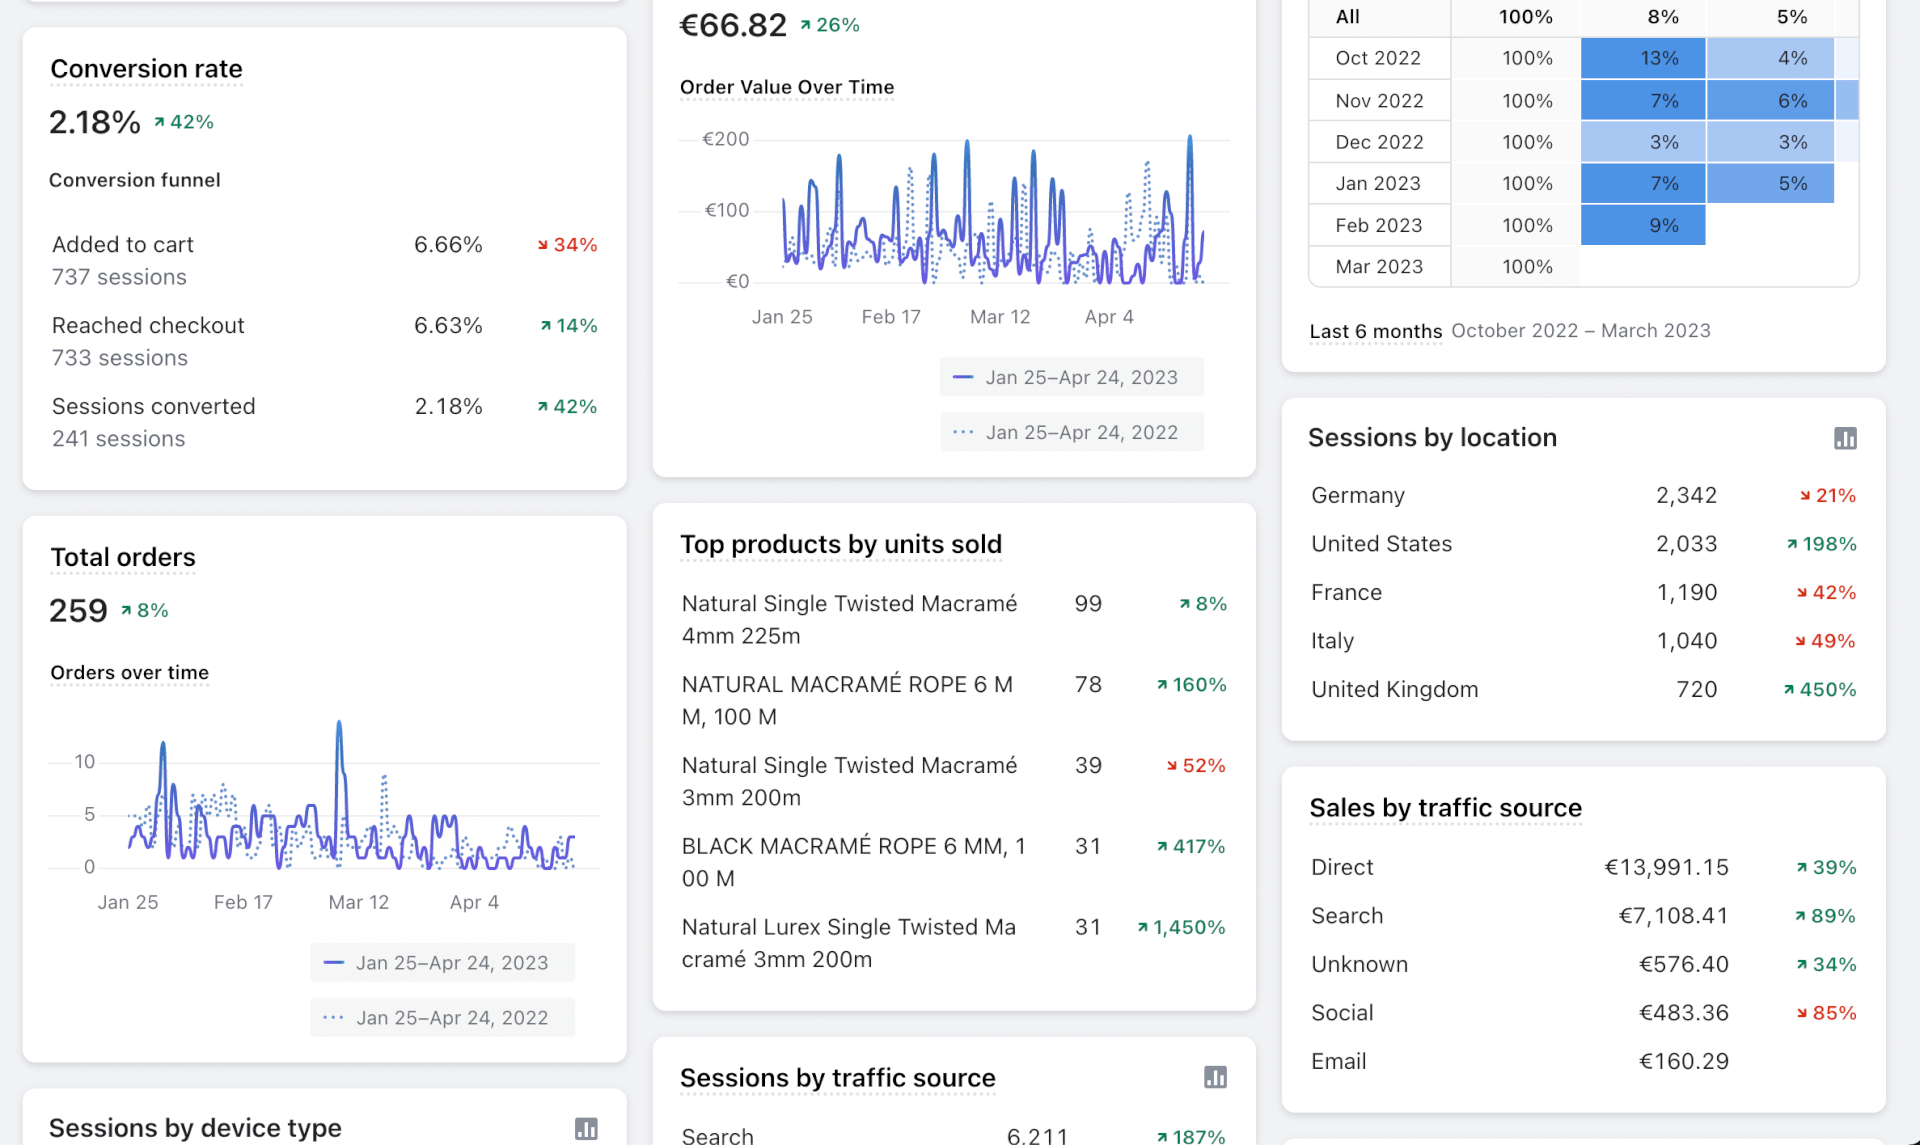Click orders legend Jan 25–Apr 24, 2022
Viewport: 1920px width, 1145px height.
(x=442, y=1017)
